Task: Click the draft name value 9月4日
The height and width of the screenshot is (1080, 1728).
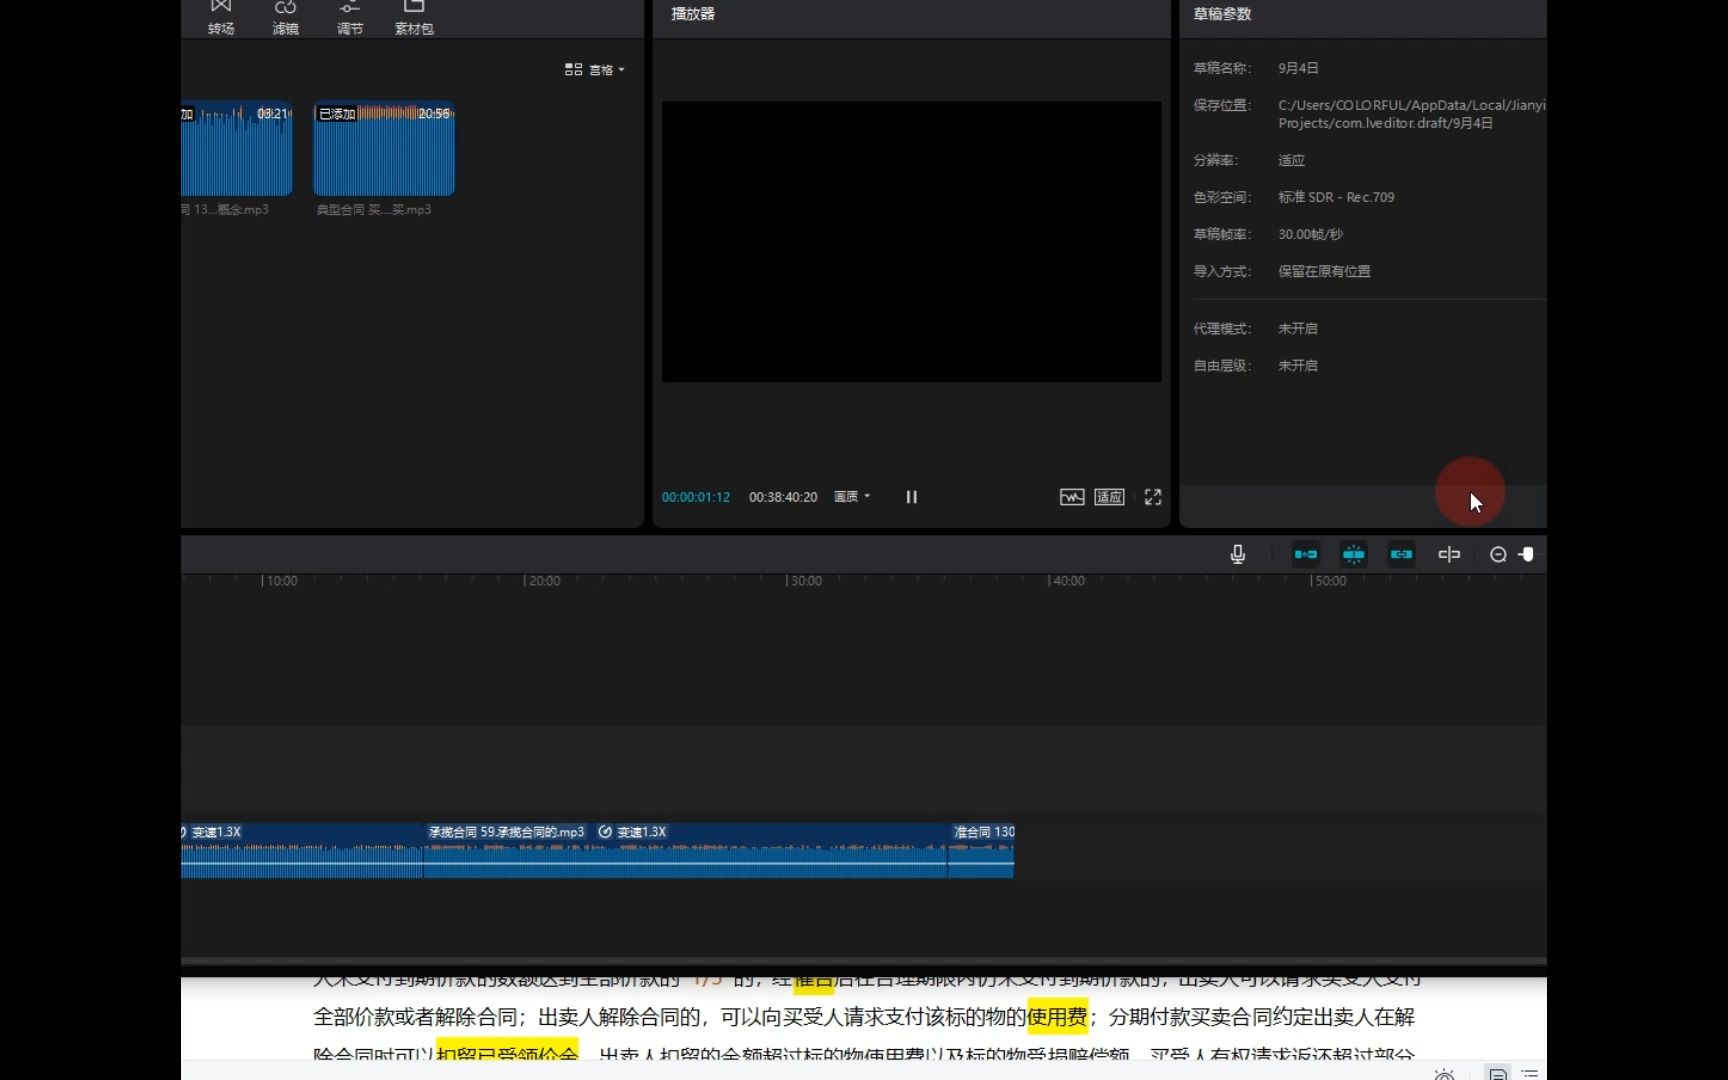Action: [1298, 68]
